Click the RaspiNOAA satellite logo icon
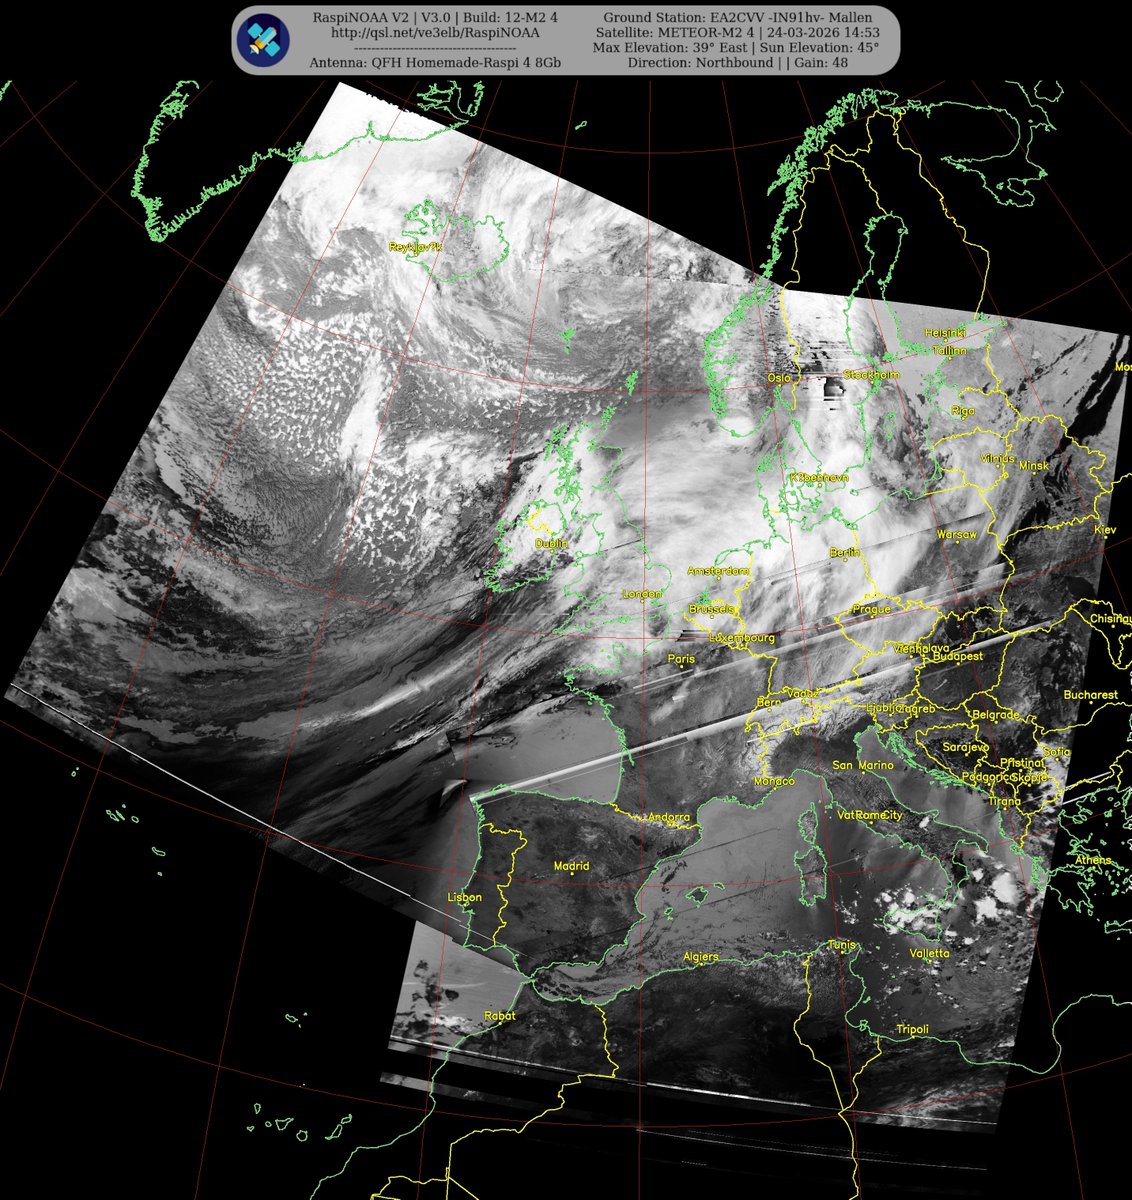The image size is (1132, 1200). click(x=263, y=40)
